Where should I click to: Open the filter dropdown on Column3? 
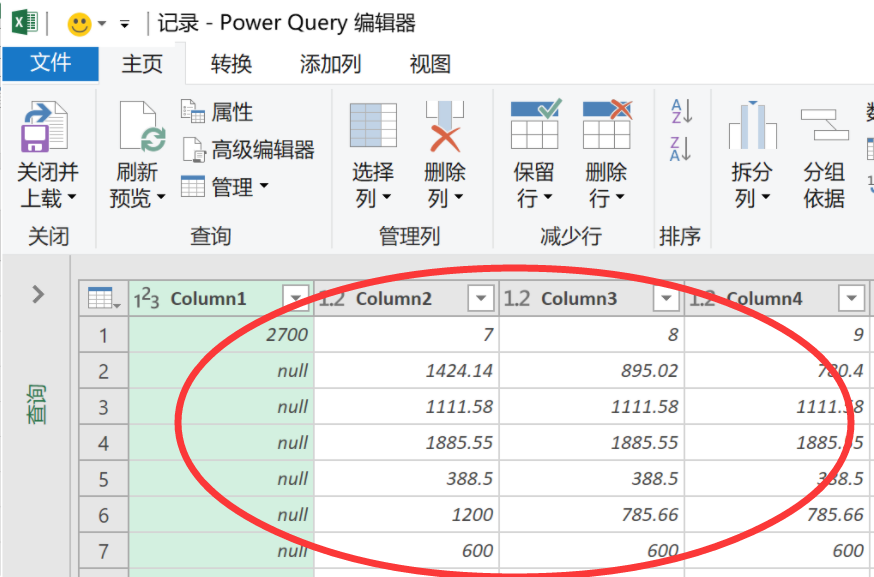coord(667,298)
